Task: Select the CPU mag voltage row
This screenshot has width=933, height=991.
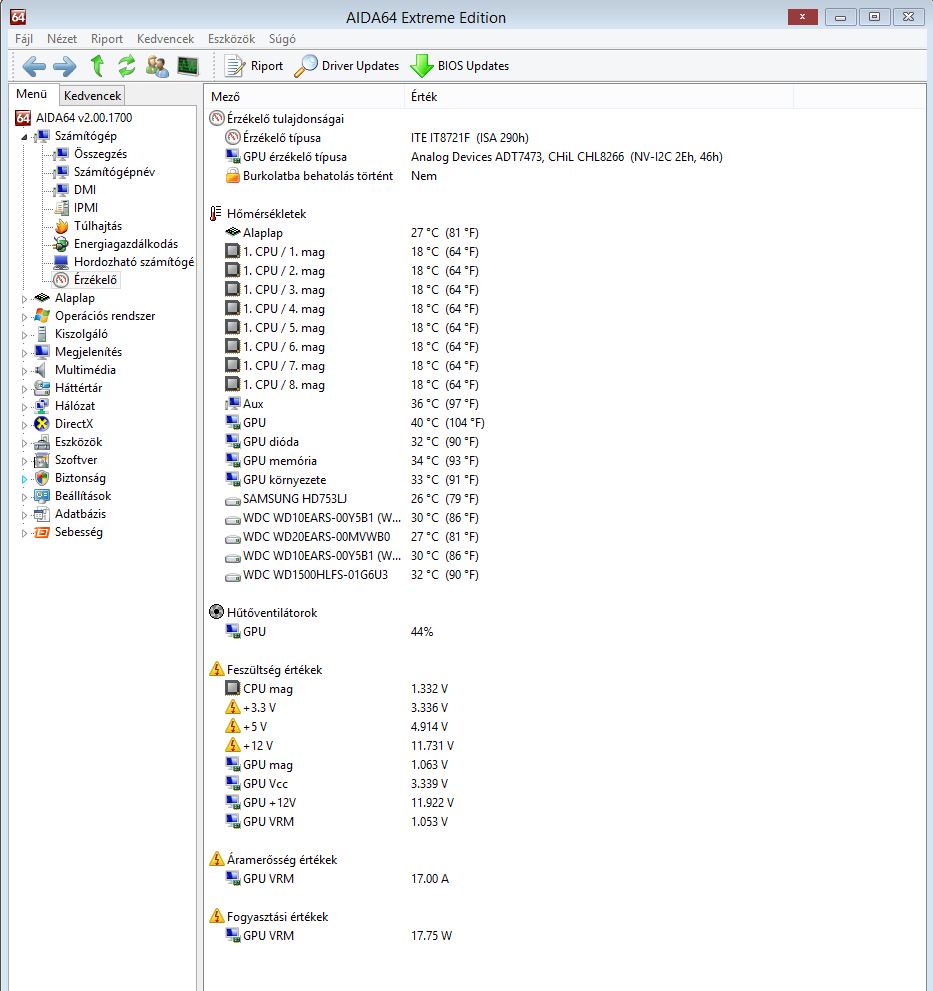Action: (x=337, y=688)
